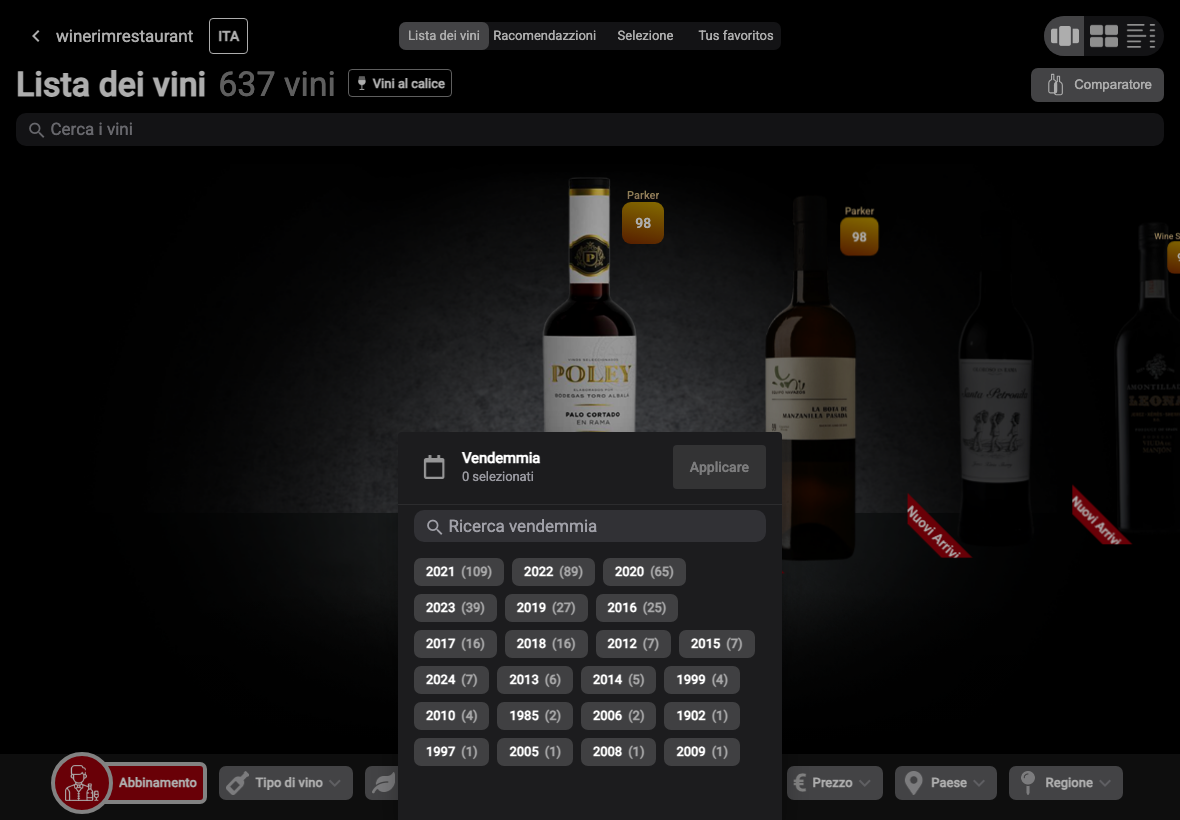Switch to list view layout icon
This screenshot has width=1180, height=820.
tap(1140, 35)
